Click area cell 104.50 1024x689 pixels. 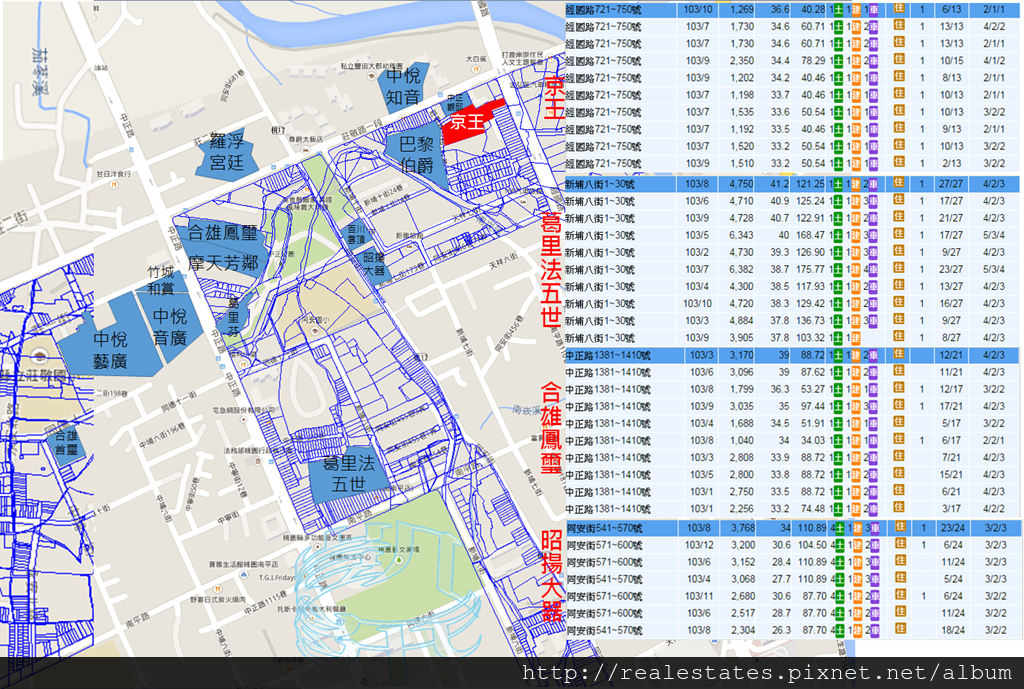(x=812, y=545)
